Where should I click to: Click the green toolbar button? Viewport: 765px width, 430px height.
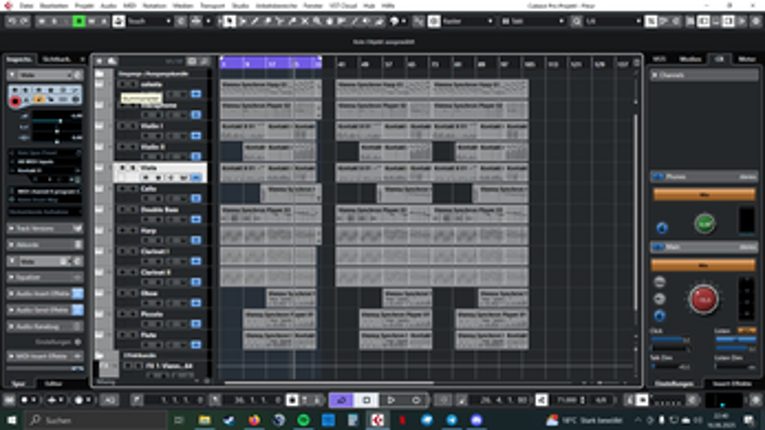click(80, 21)
